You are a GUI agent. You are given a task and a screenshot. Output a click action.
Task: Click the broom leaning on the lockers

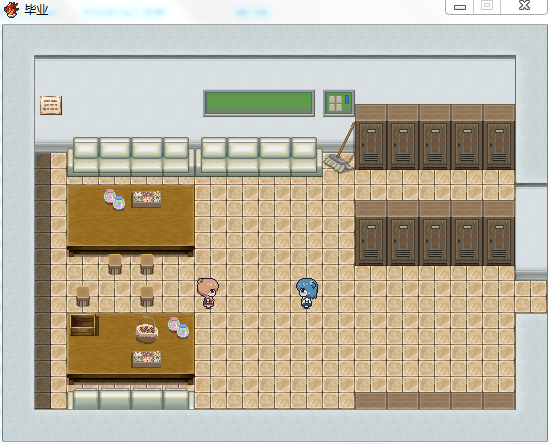point(340,148)
